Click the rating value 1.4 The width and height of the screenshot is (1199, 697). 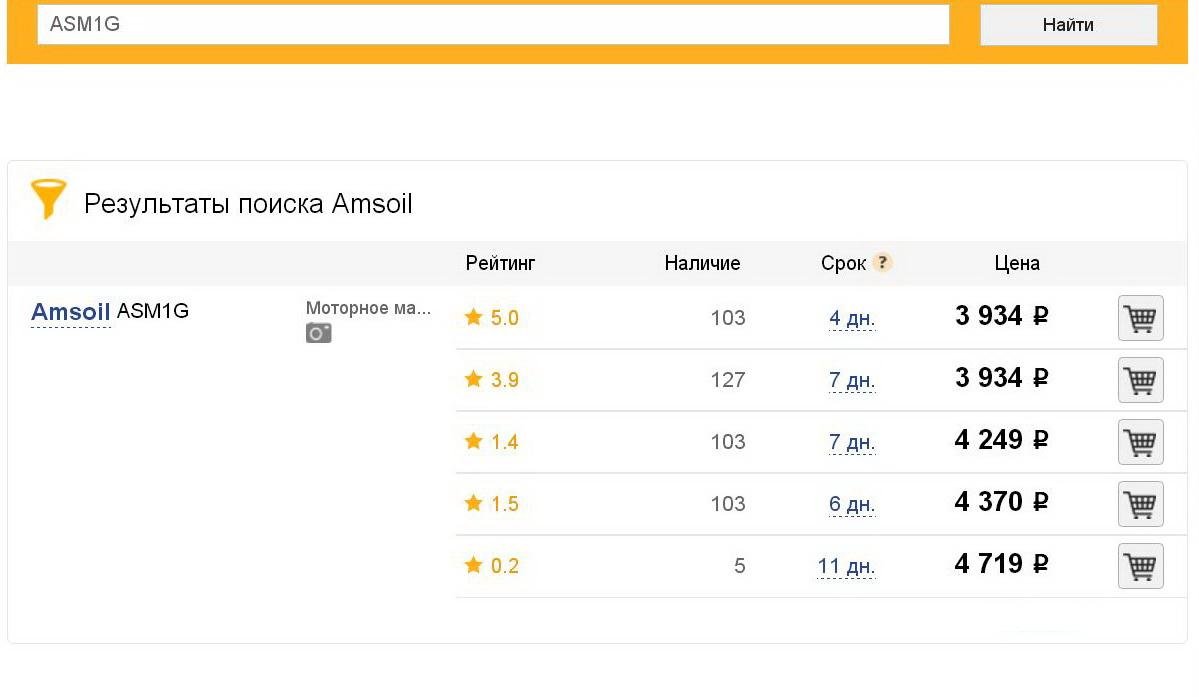point(505,442)
